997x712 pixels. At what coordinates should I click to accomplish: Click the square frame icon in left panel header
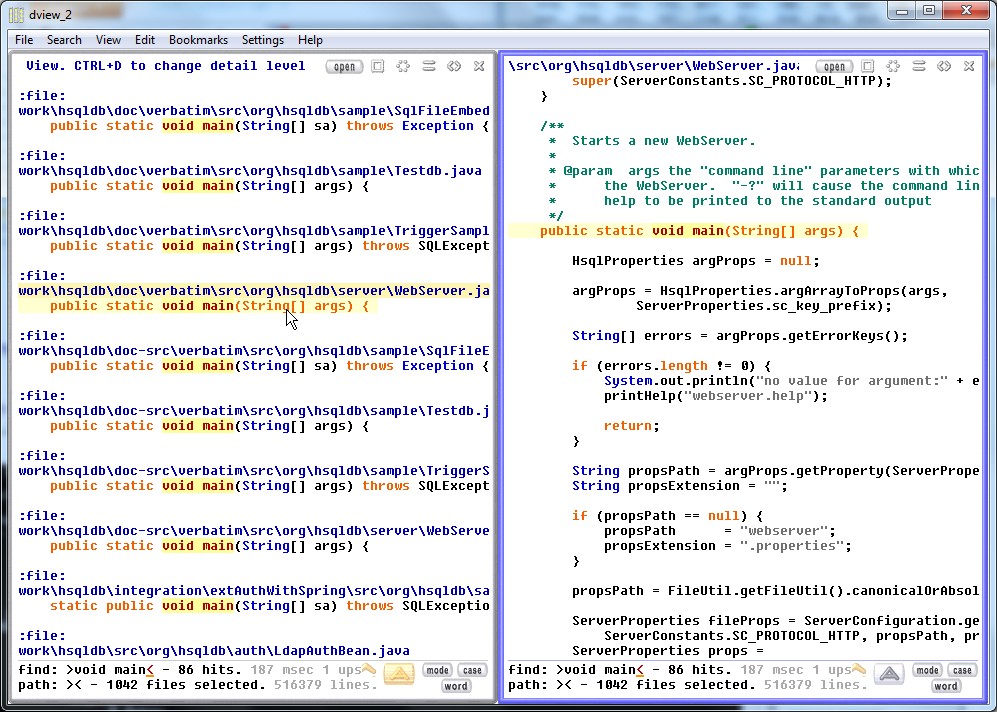pyautogui.click(x=378, y=67)
